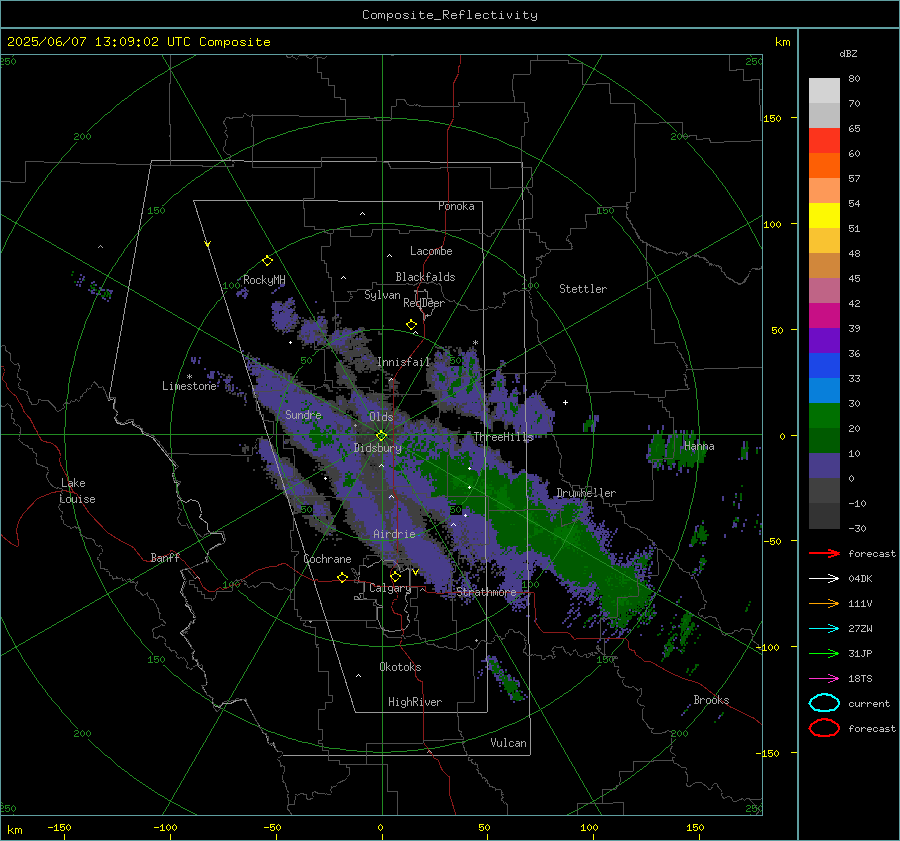Click the white plus marker west of Stettler region
900x841 pixels.
coord(565,402)
